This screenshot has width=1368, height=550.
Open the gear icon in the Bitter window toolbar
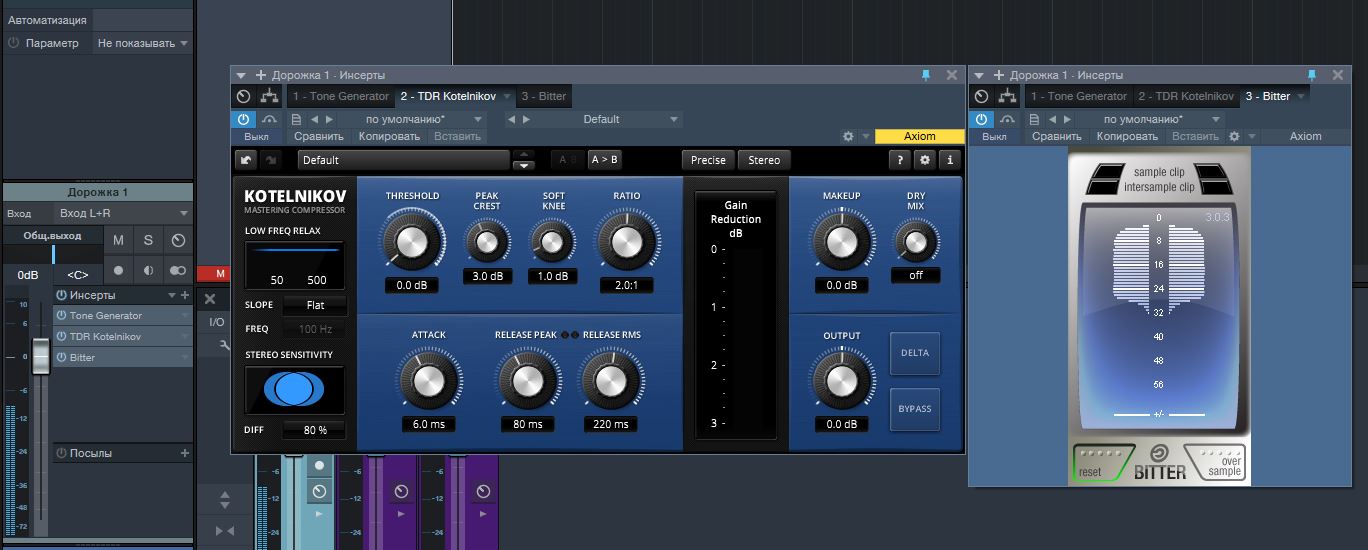[1234, 136]
